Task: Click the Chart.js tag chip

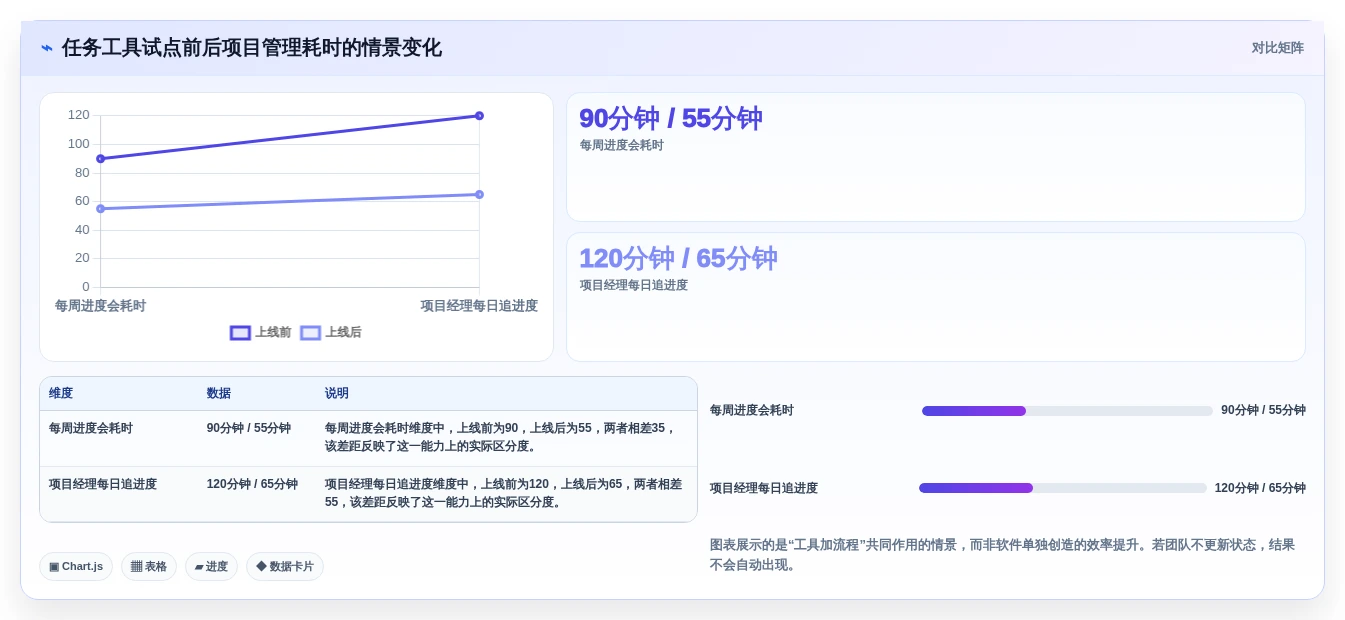Action: point(76,567)
